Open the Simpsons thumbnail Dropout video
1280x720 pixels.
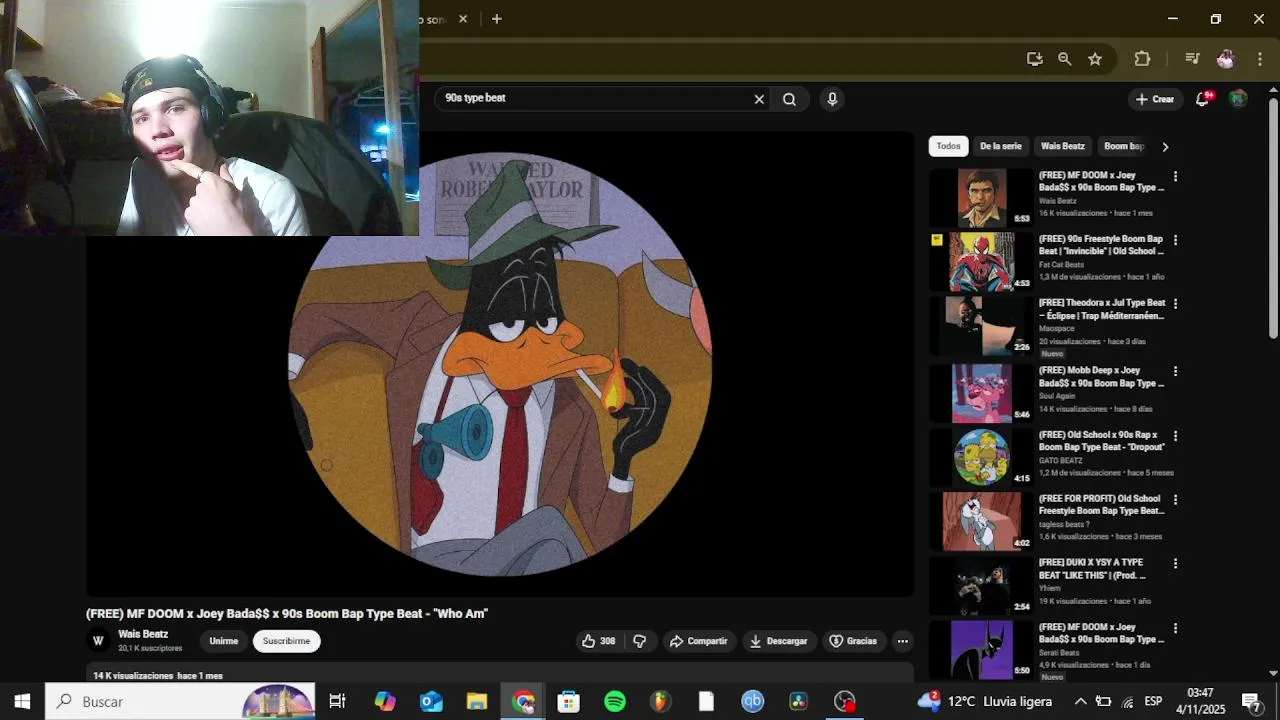point(981,457)
